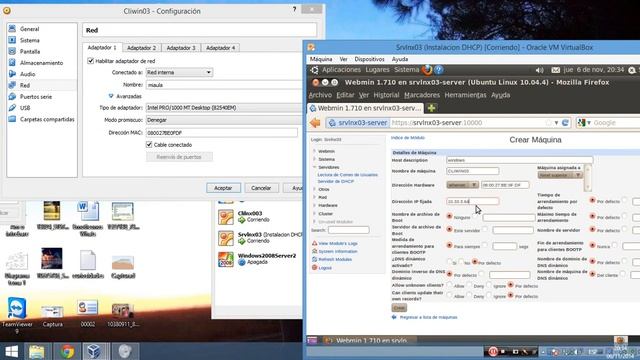Switch to Adaptador 3 tab
This screenshot has height=360, width=640.
(181, 48)
